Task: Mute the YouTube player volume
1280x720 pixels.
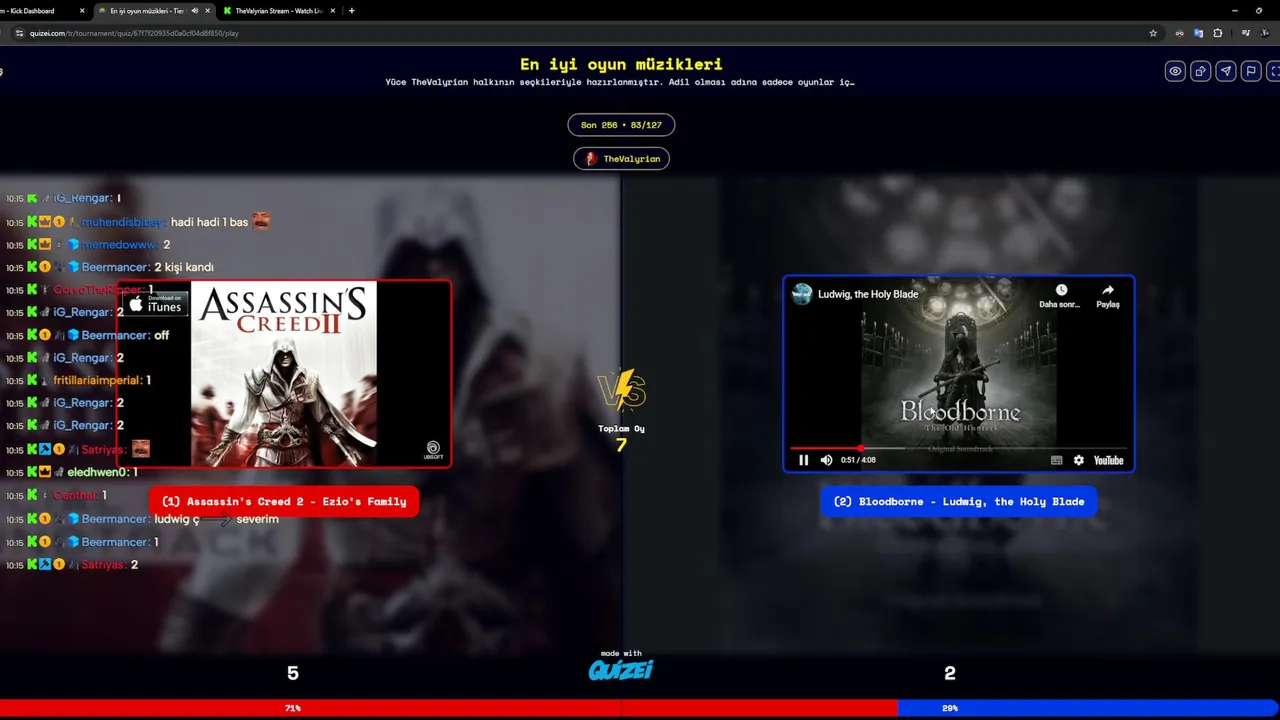Action: click(826, 460)
